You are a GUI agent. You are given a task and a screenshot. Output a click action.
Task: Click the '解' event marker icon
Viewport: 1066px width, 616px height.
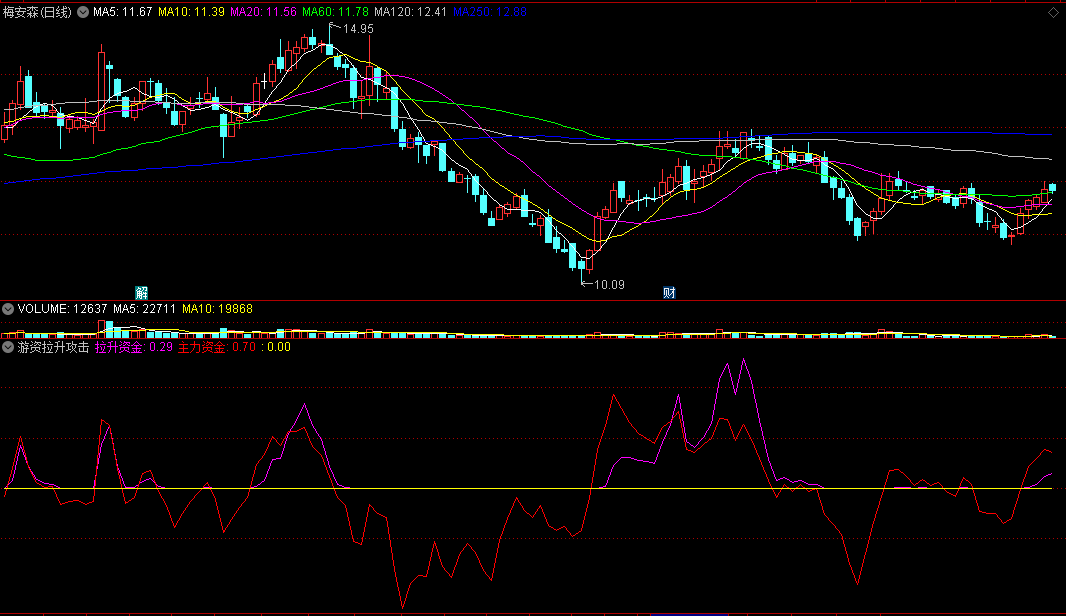coord(141,293)
